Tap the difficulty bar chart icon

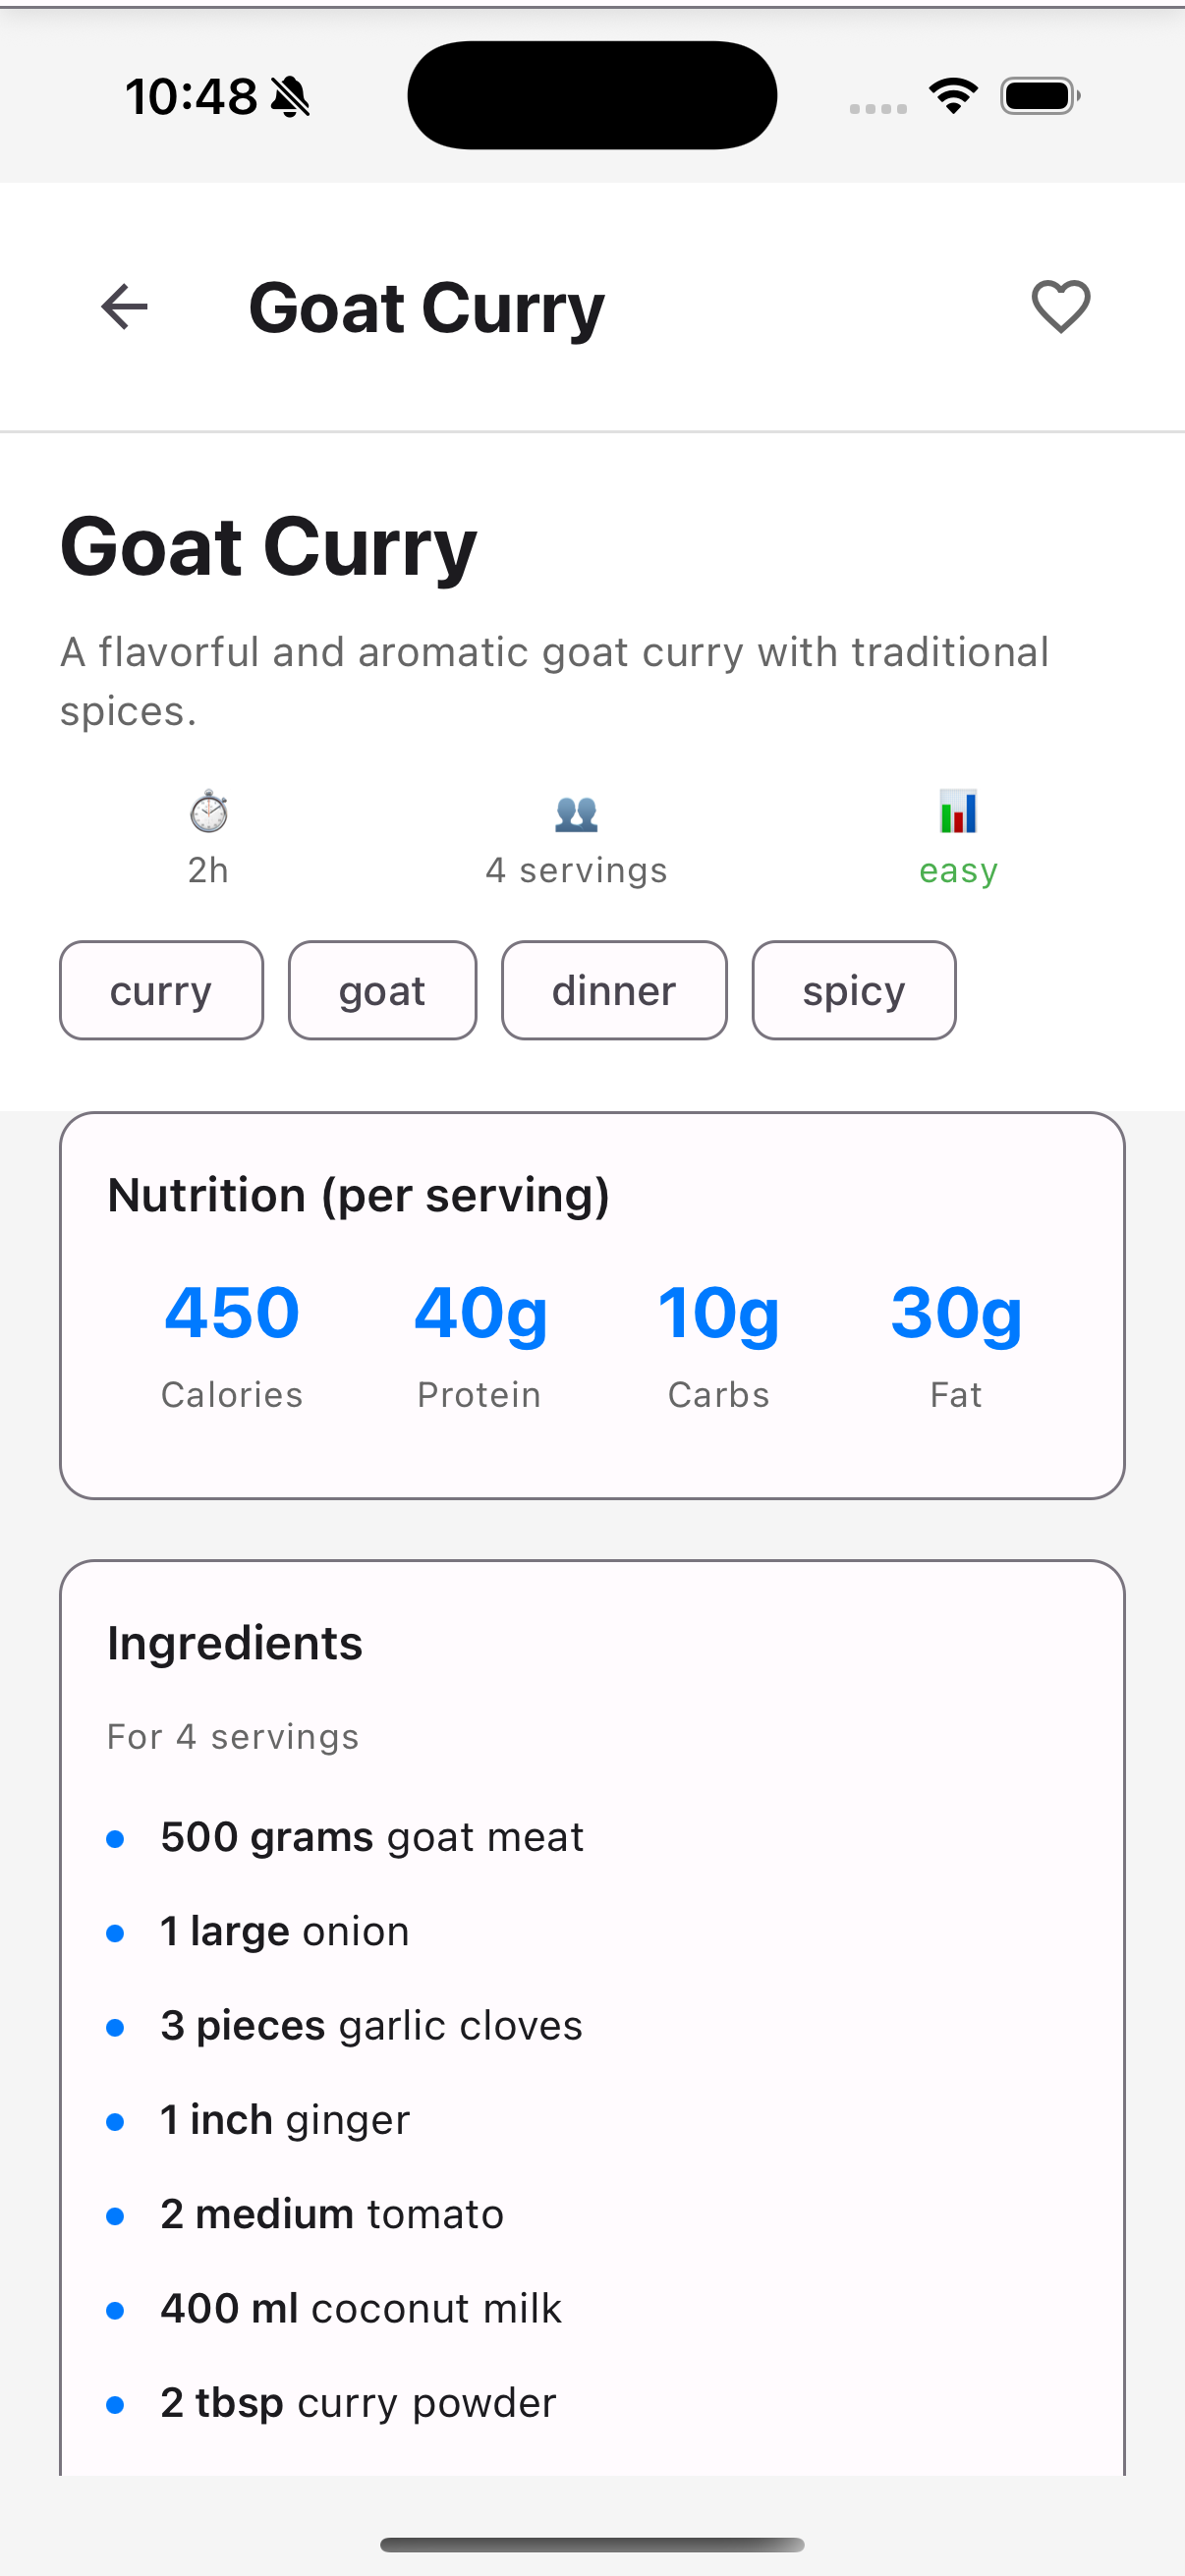958,811
